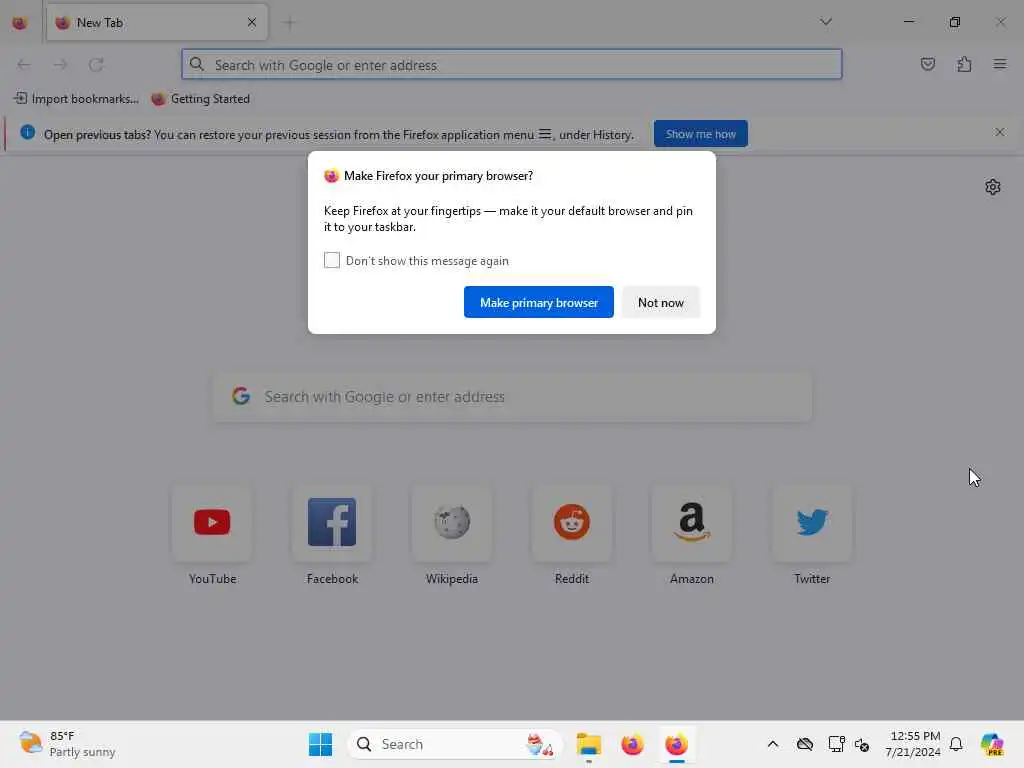Viewport: 1024px width, 768px height.
Task: Open the clock showing 12:55 PM
Action: (x=912, y=744)
